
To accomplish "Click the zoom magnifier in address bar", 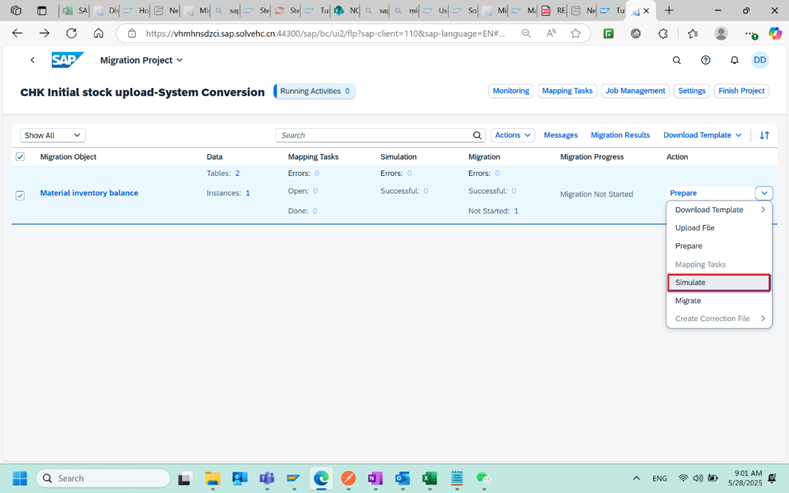I will 526,33.
